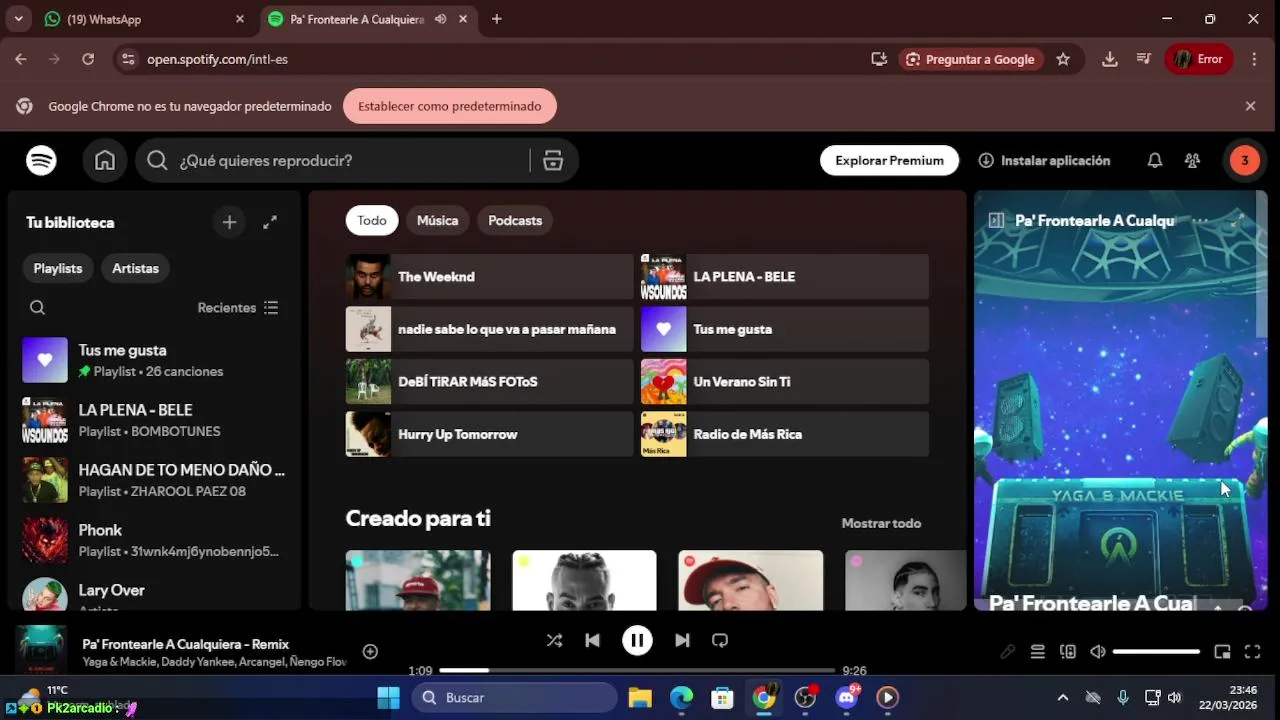Open the play queue icon

(x=1038, y=652)
